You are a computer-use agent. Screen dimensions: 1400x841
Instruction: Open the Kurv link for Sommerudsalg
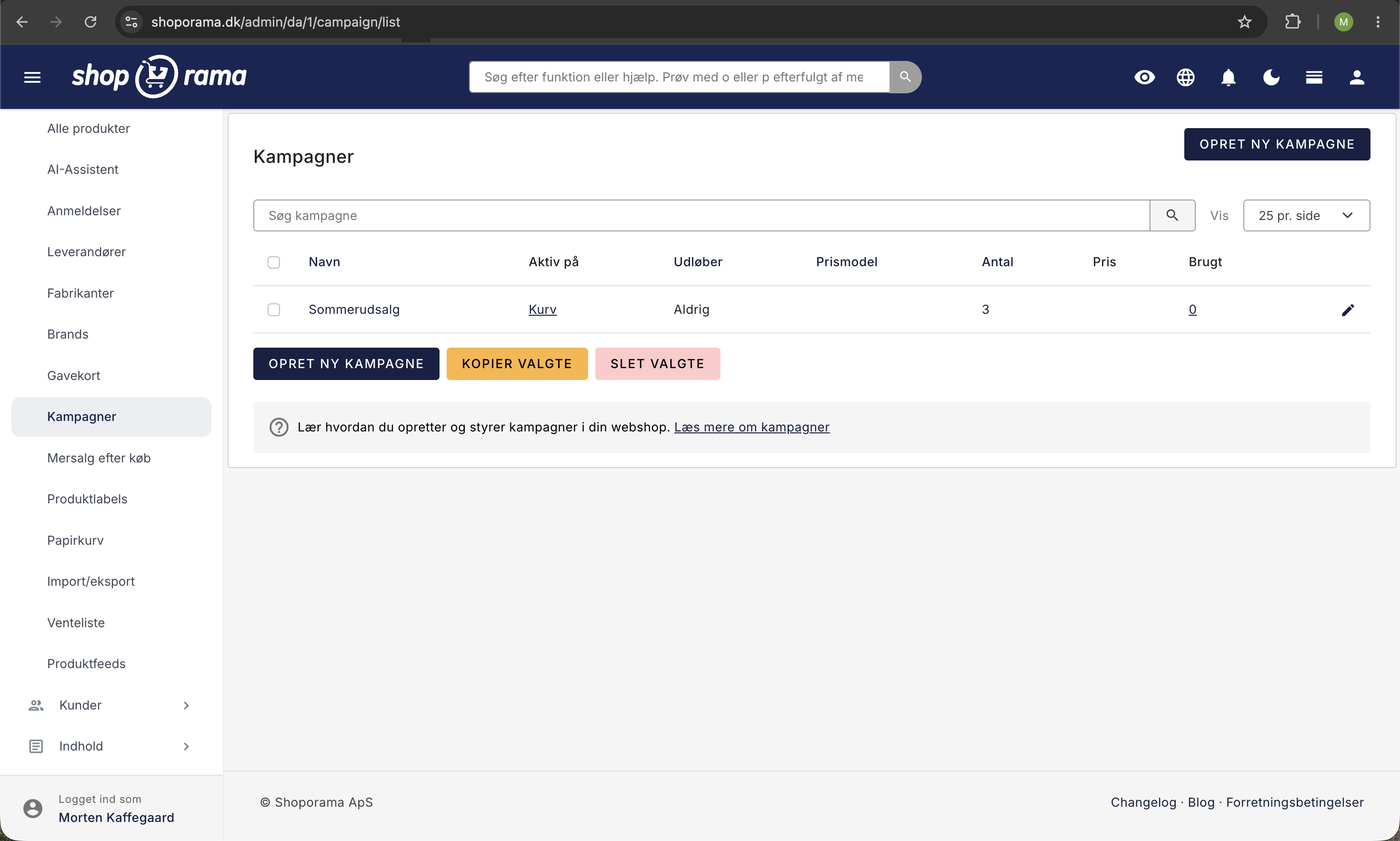542,310
